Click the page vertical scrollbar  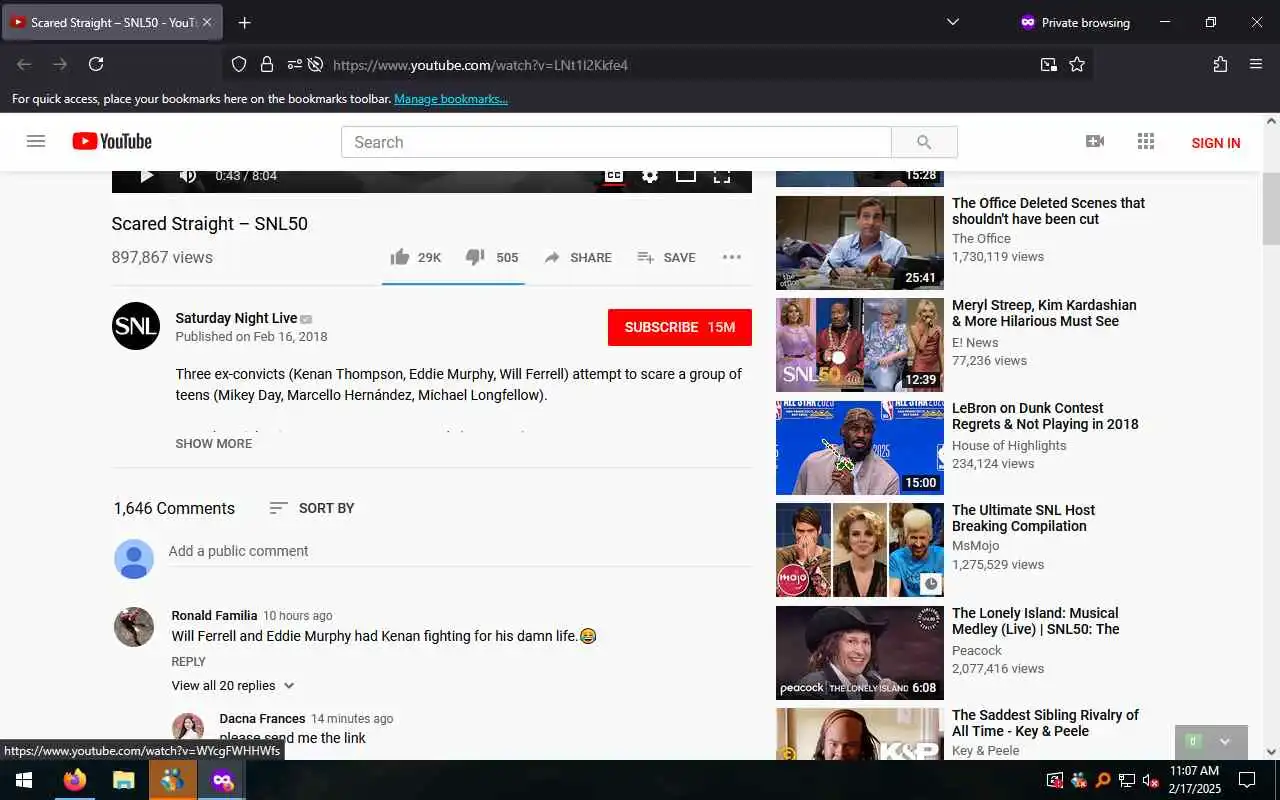(1271, 210)
